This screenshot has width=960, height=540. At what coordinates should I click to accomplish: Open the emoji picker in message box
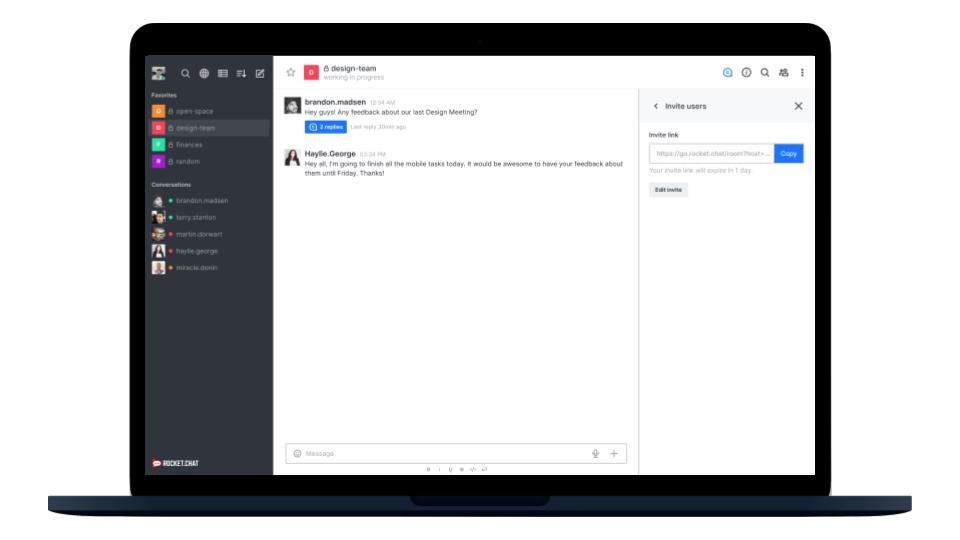point(298,454)
